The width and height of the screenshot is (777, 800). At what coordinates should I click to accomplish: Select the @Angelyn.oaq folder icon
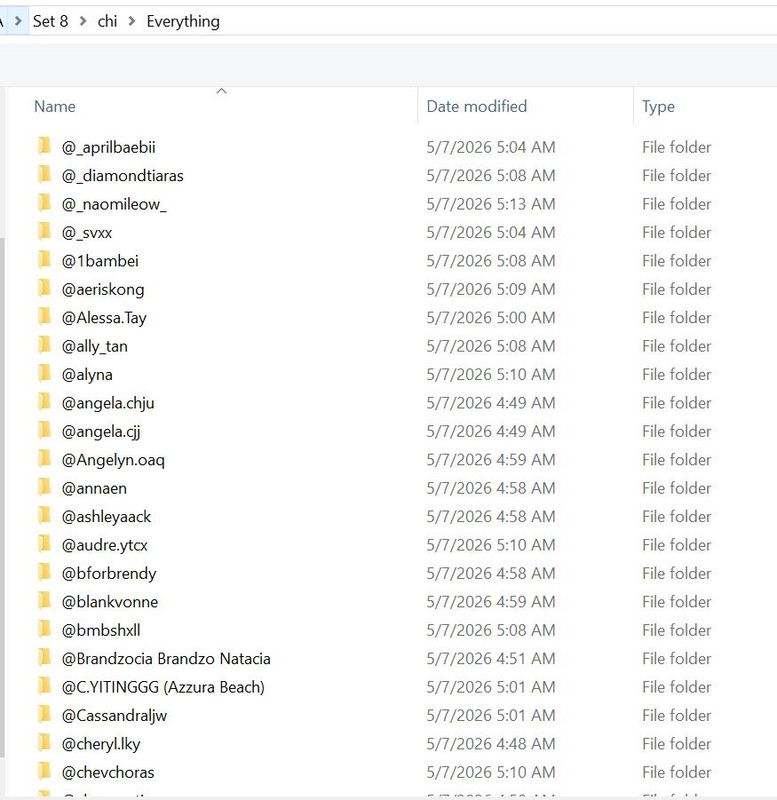44,459
